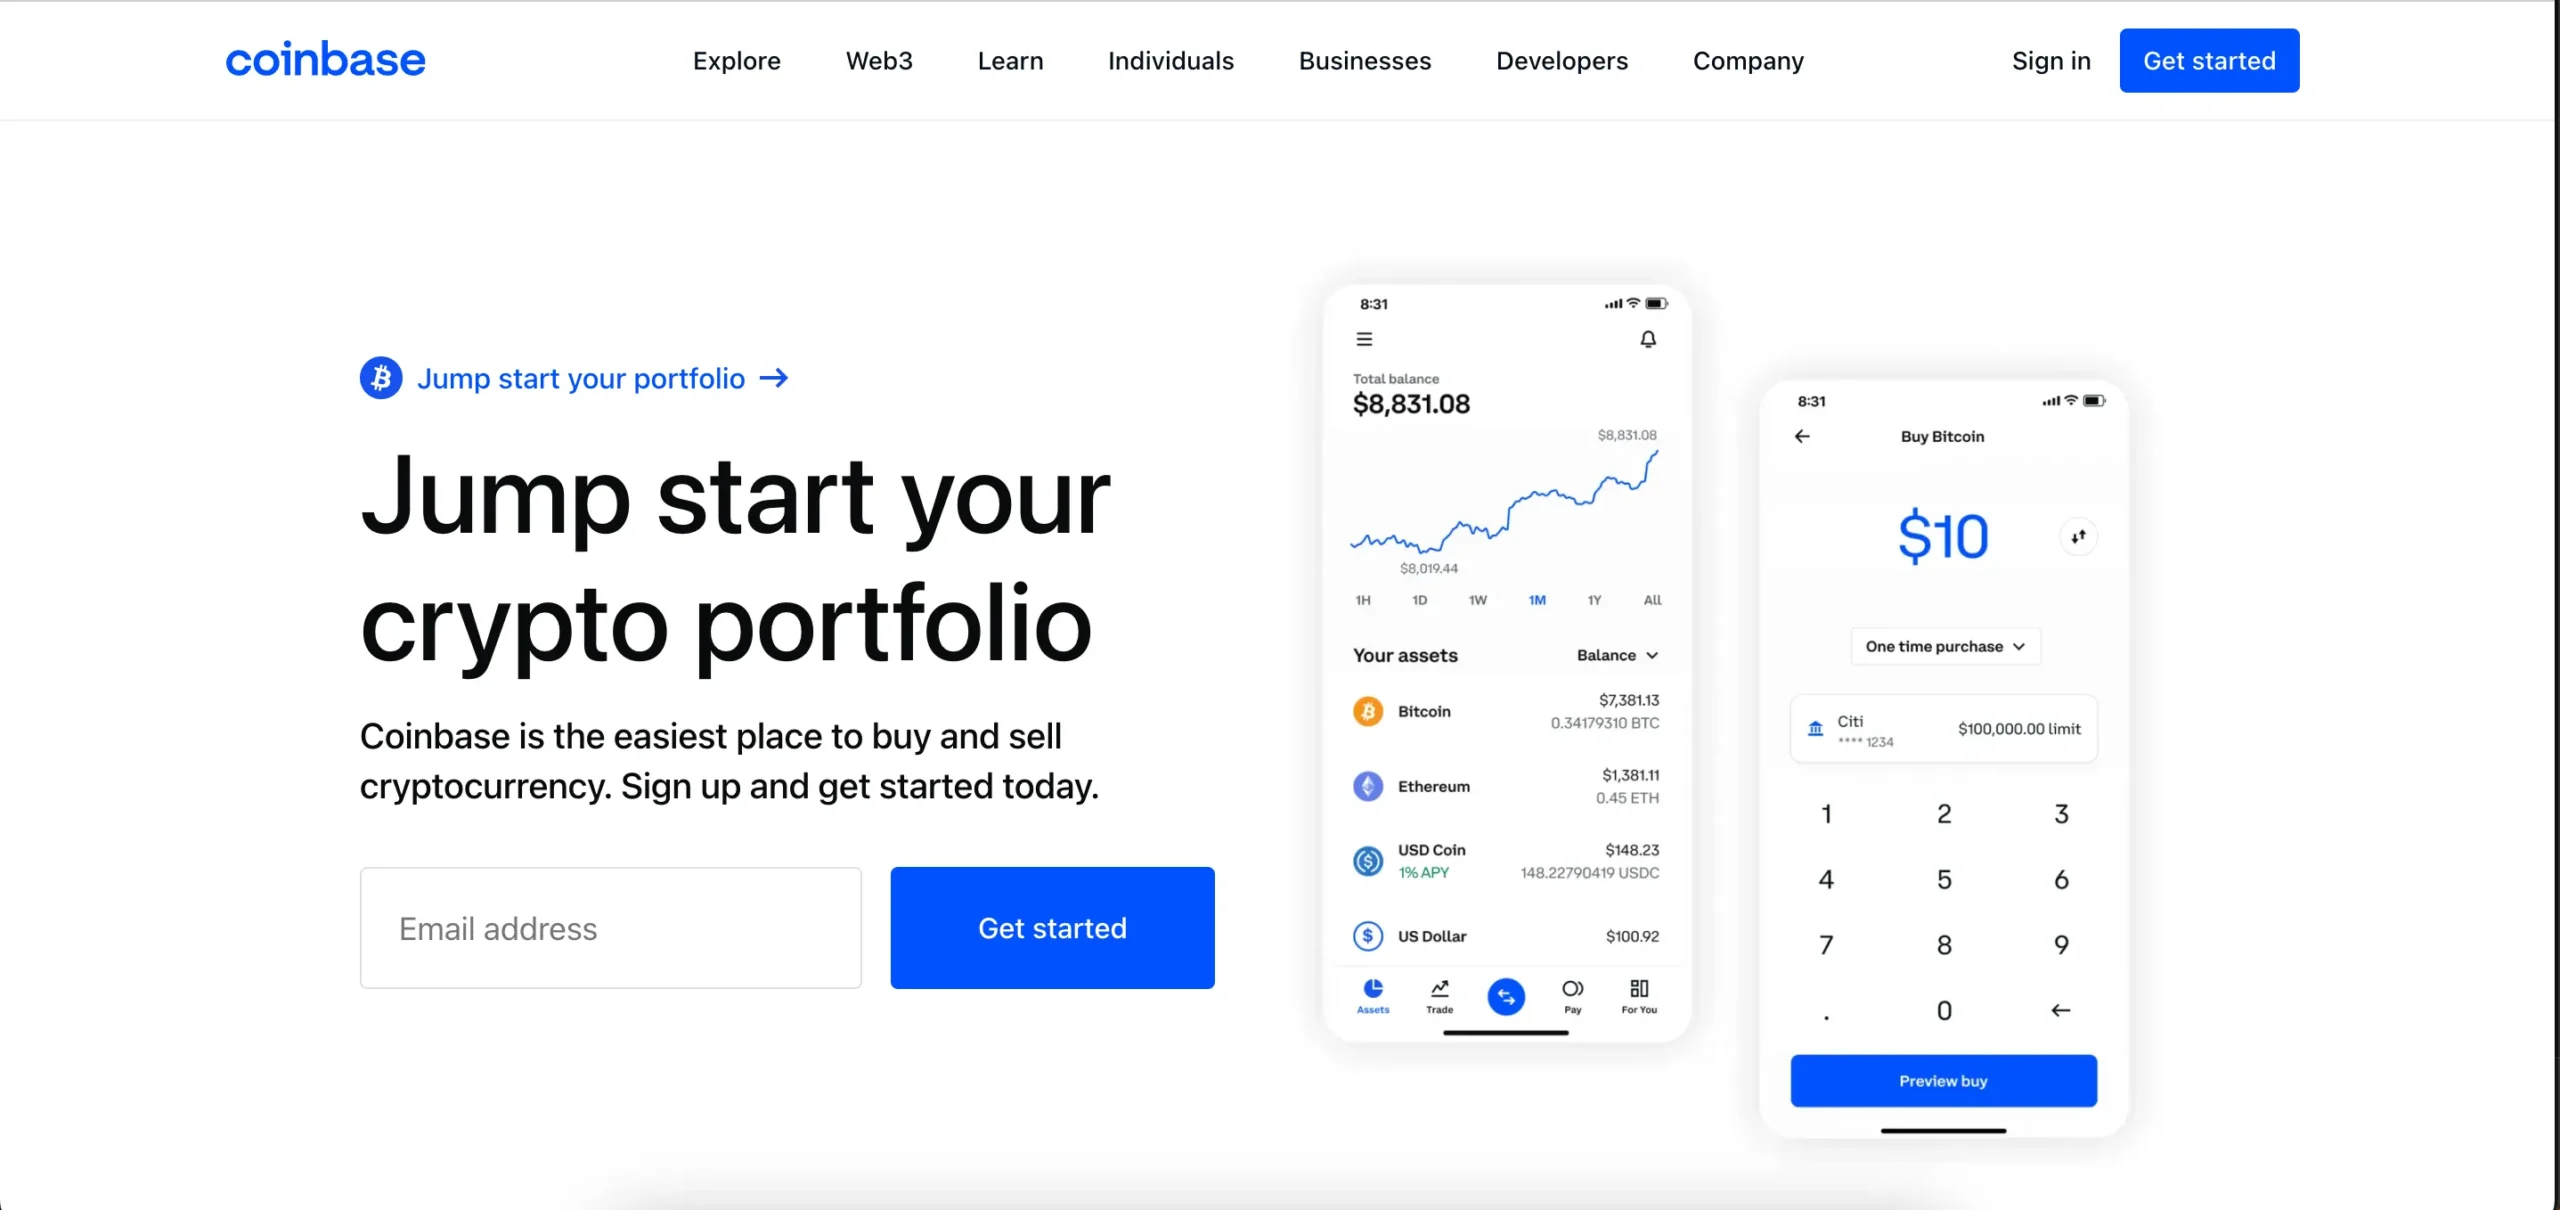Click the Assets tab icon in app

point(1373,993)
